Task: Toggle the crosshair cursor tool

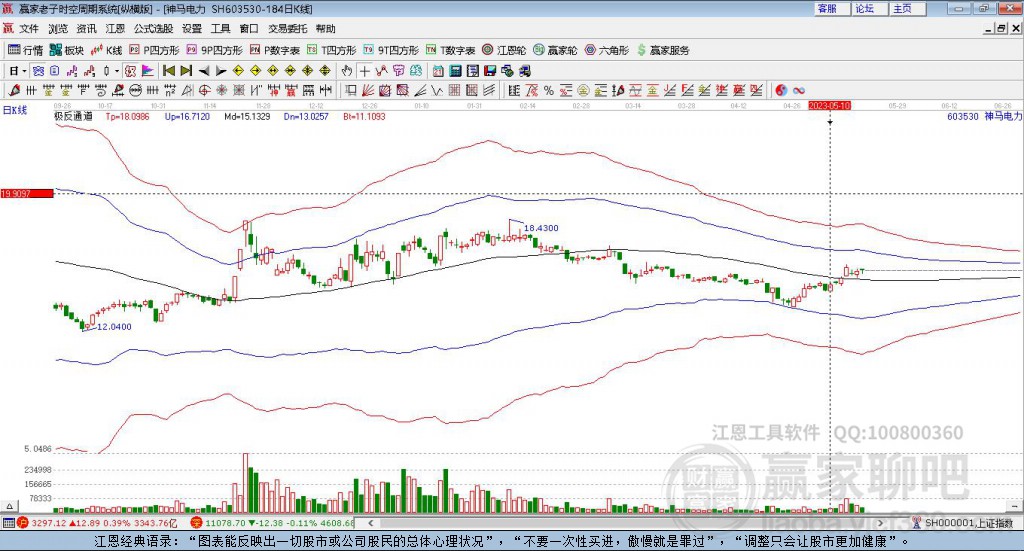Action: (x=364, y=71)
